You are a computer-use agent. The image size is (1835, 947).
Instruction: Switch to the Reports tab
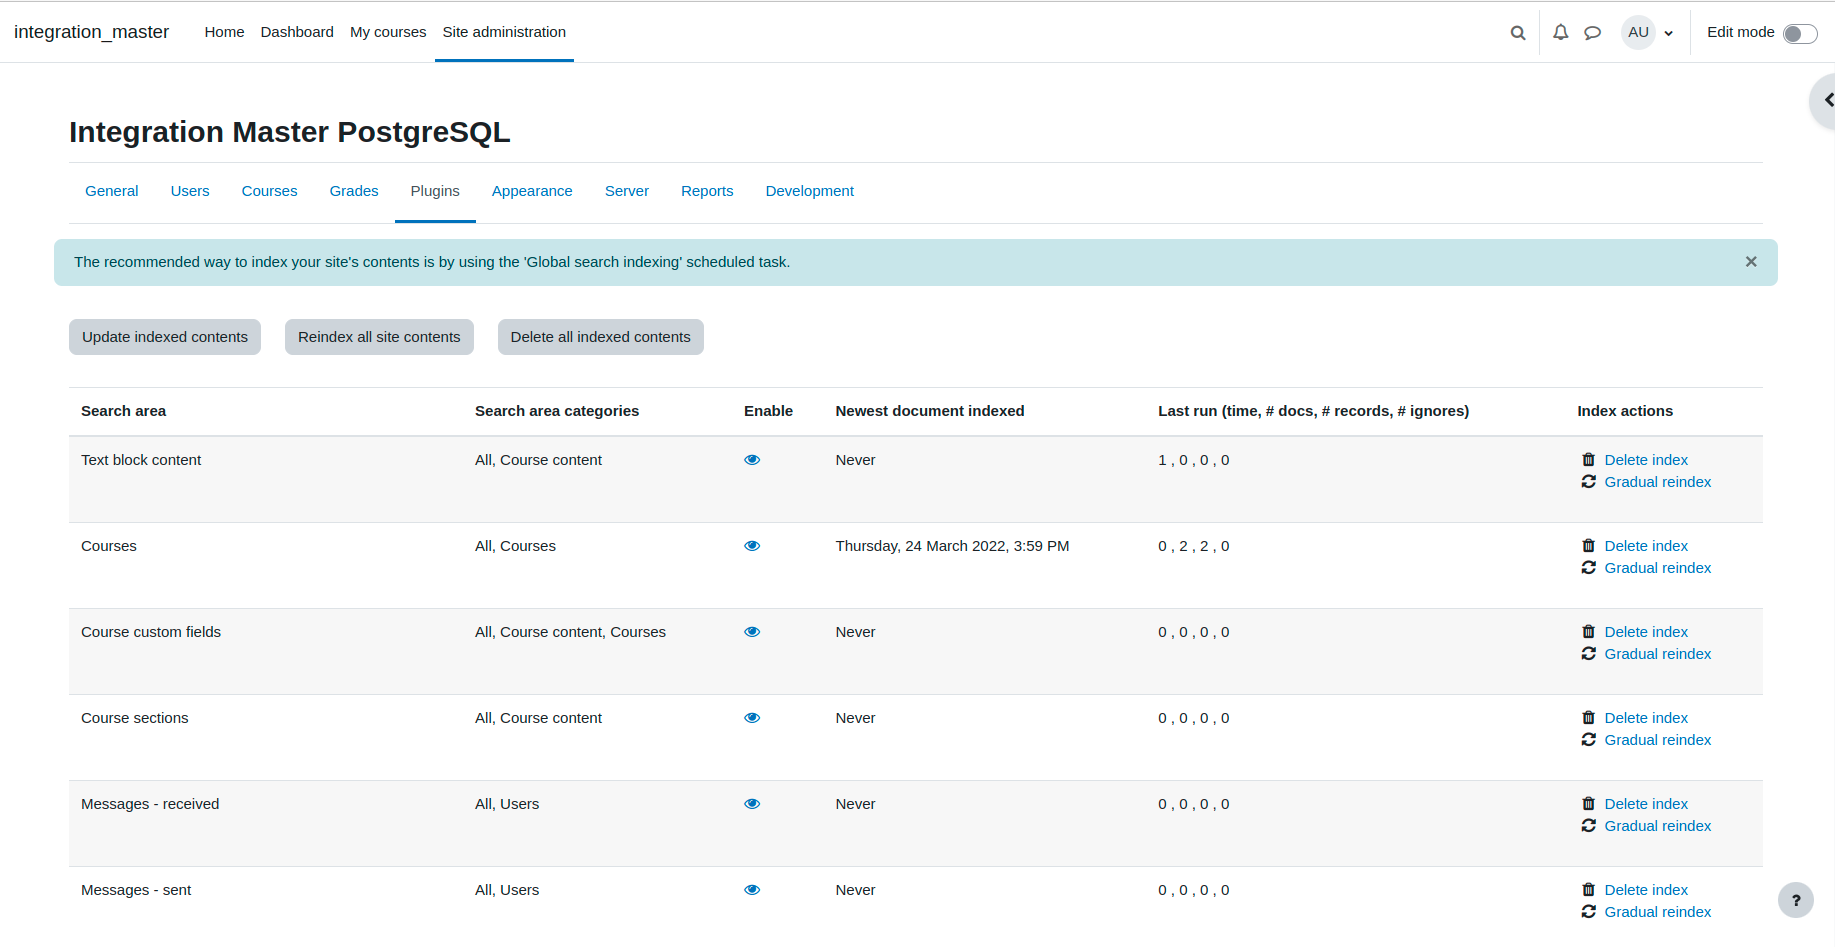pyautogui.click(x=707, y=191)
